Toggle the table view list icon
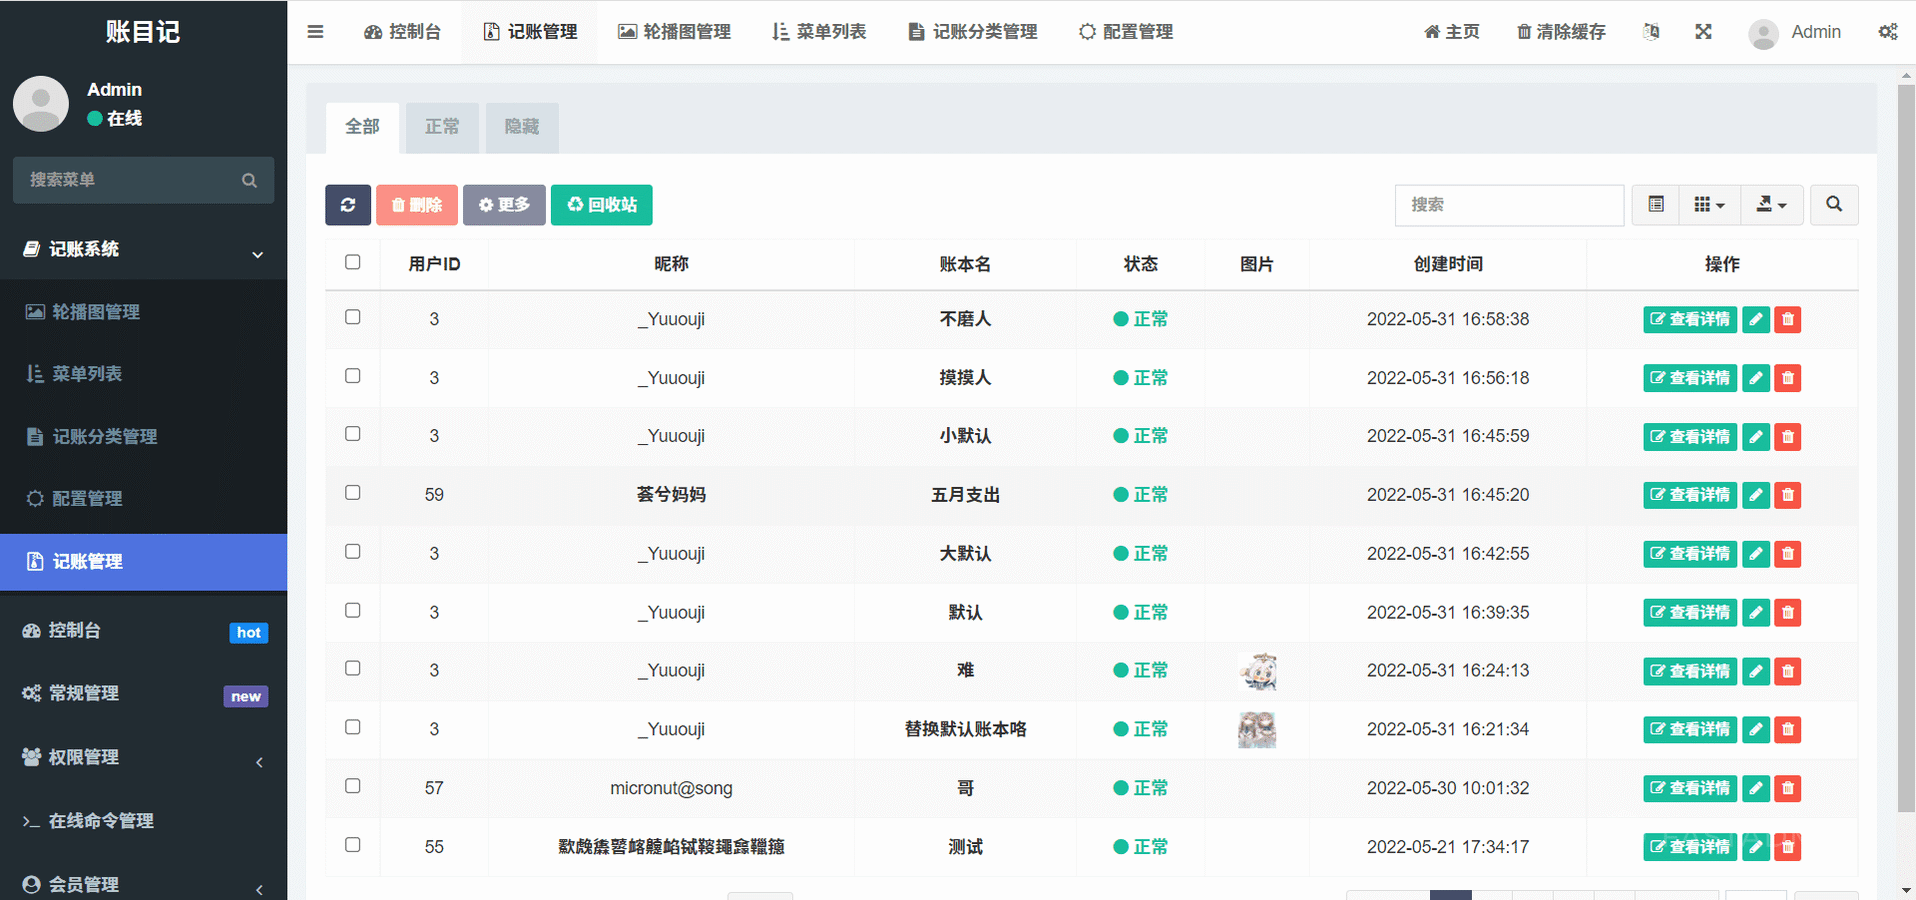This screenshot has width=1916, height=900. [x=1656, y=205]
